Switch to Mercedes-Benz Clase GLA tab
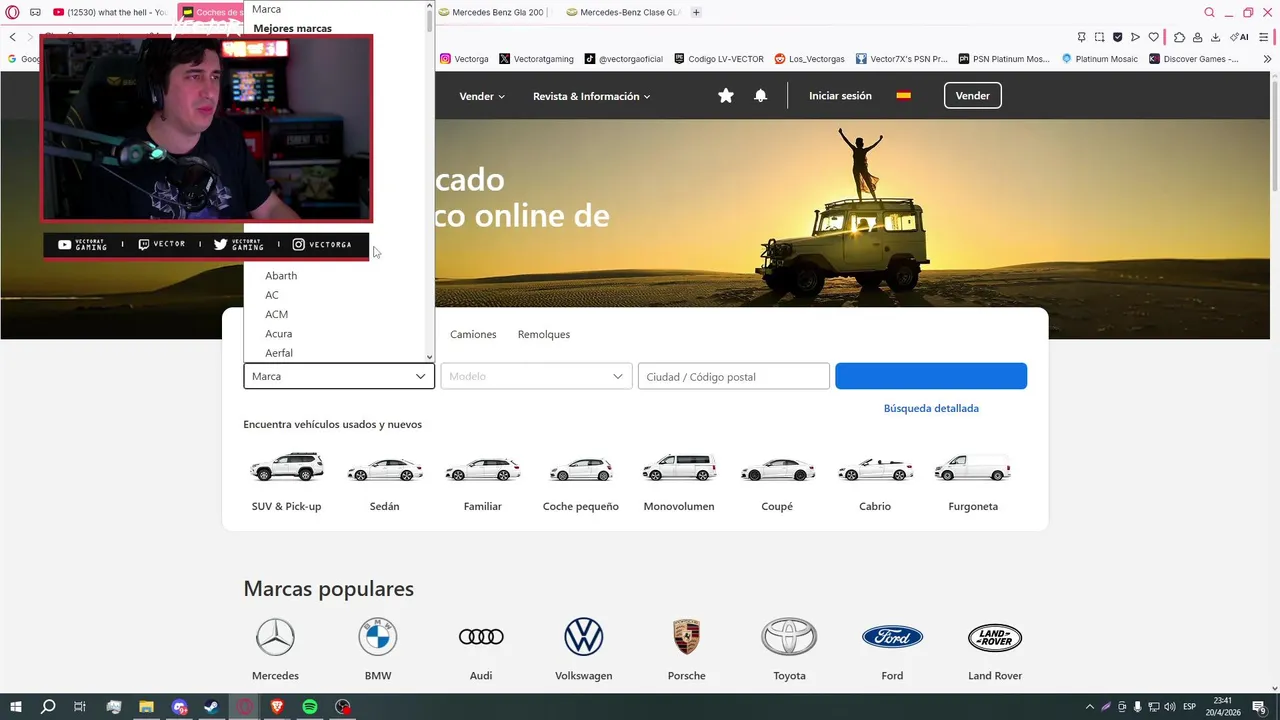 [x=623, y=13]
